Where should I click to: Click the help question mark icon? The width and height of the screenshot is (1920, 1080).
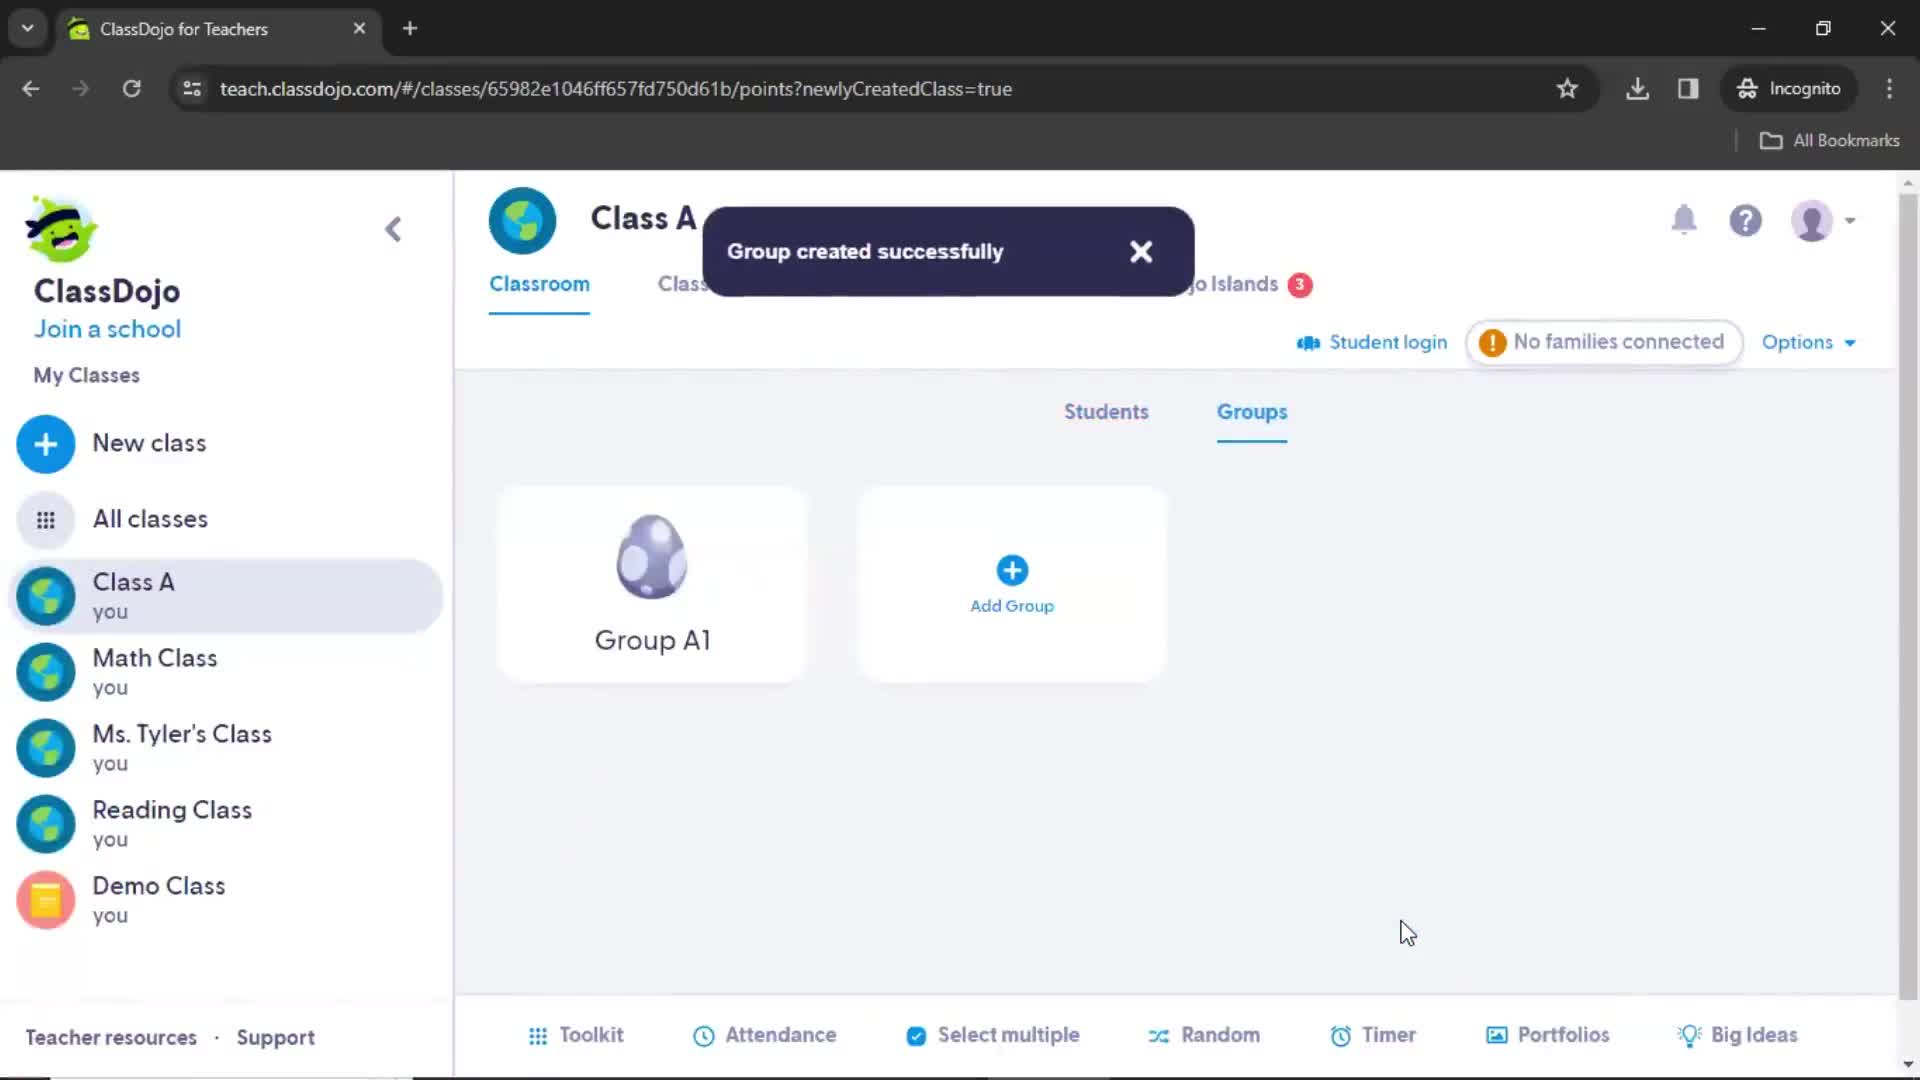pos(1746,220)
